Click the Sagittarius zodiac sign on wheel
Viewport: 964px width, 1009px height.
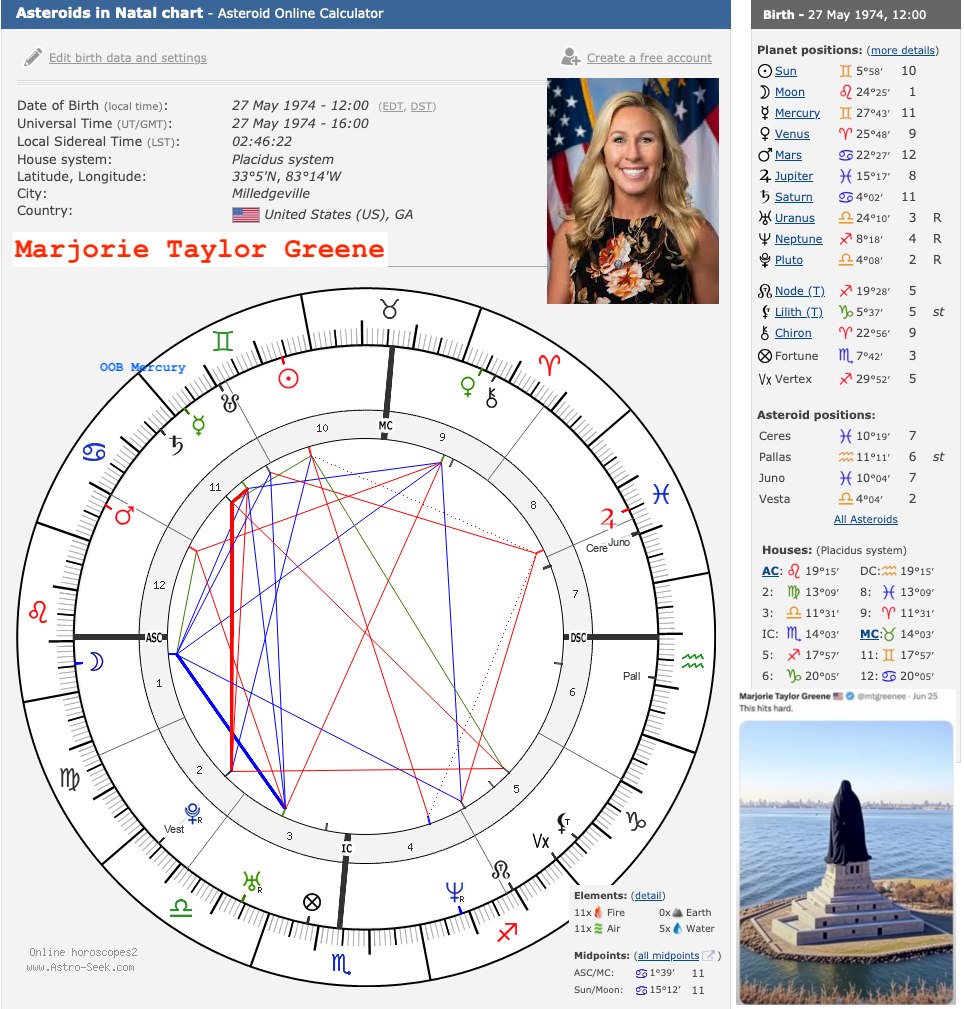tap(507, 931)
